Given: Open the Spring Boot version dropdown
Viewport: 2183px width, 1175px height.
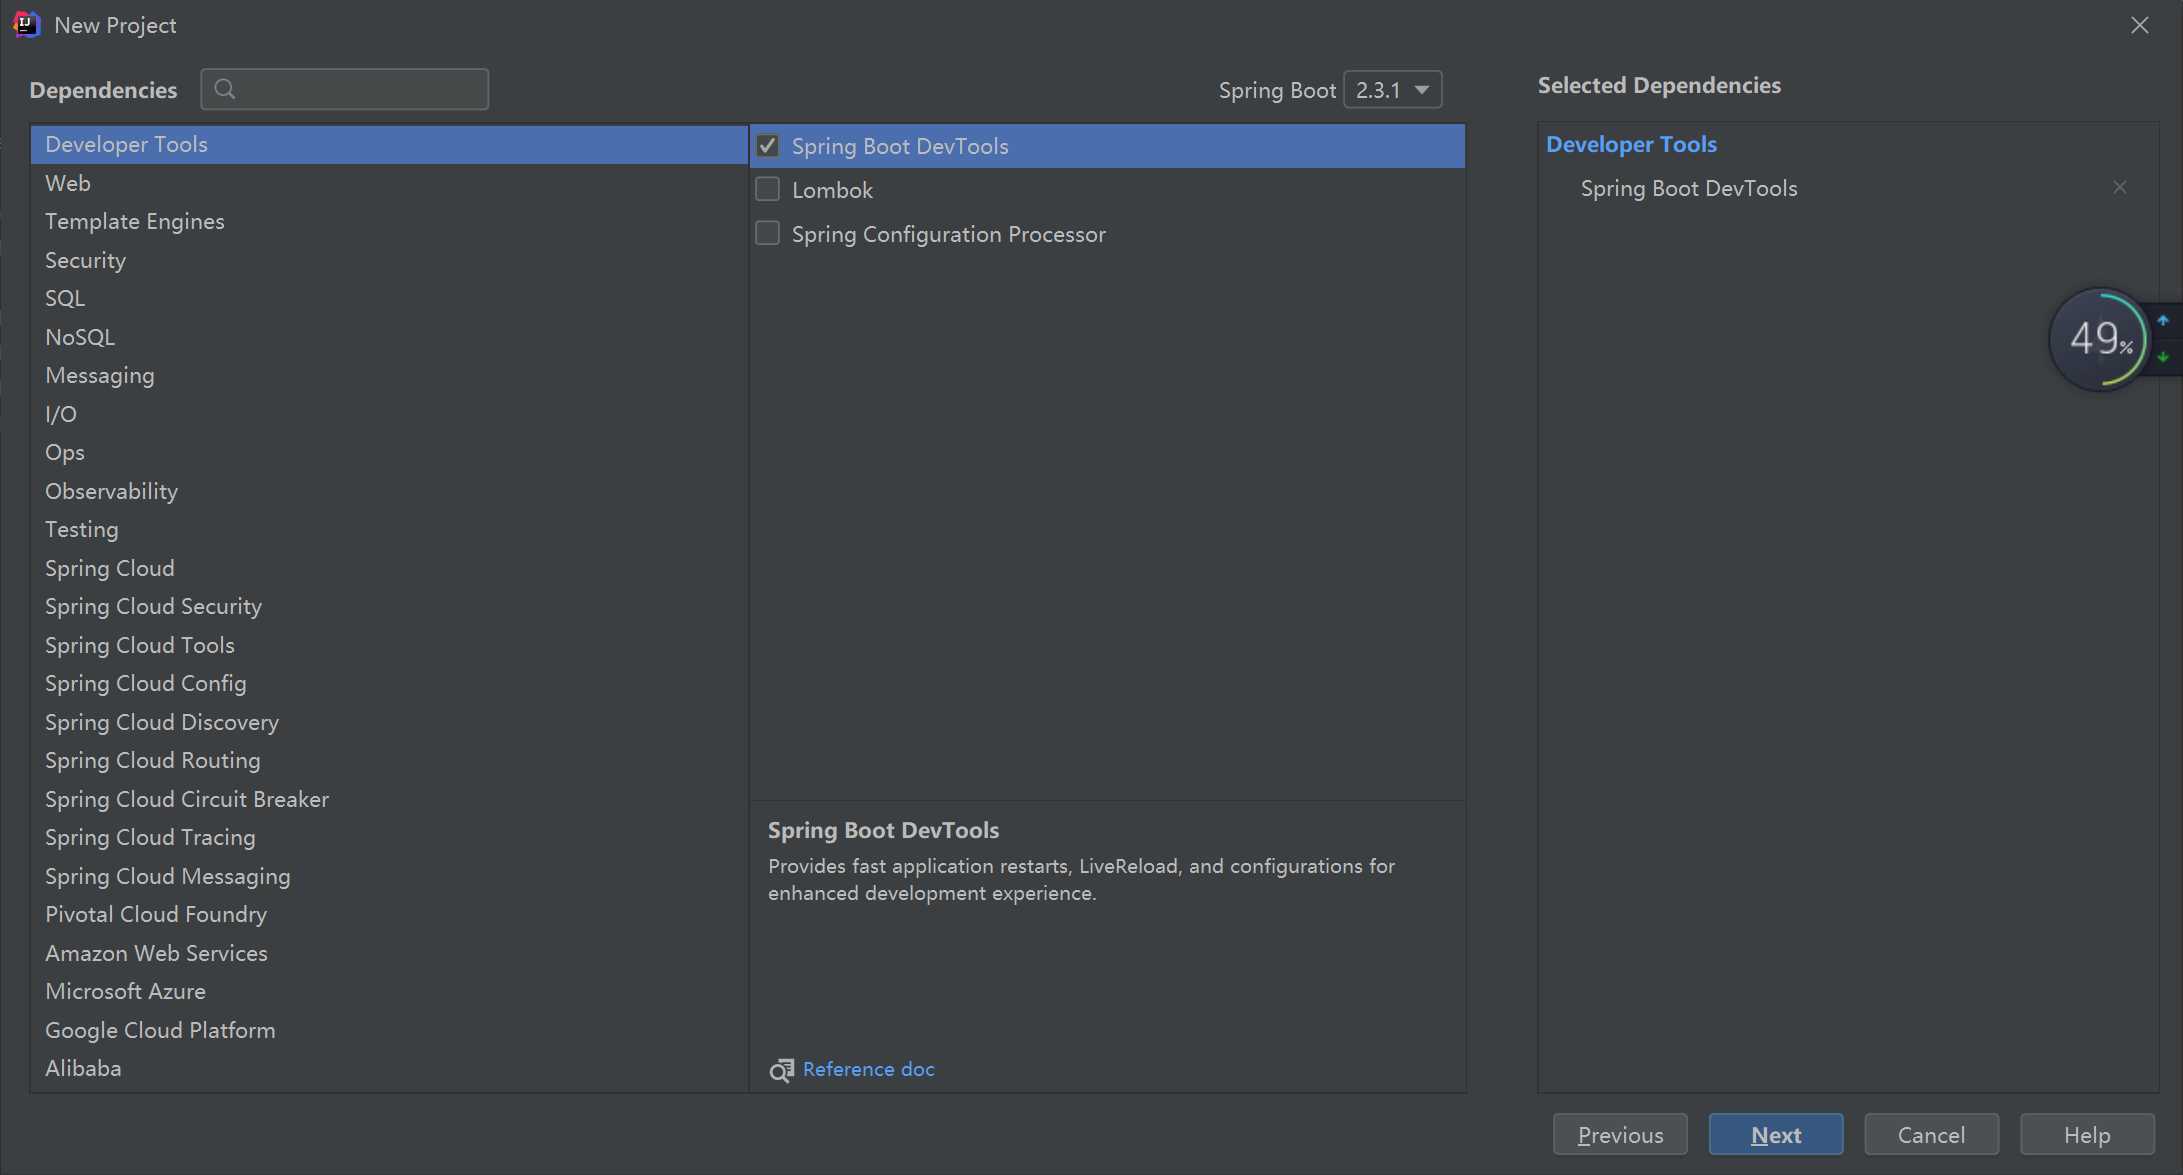Looking at the screenshot, I should (x=1392, y=90).
